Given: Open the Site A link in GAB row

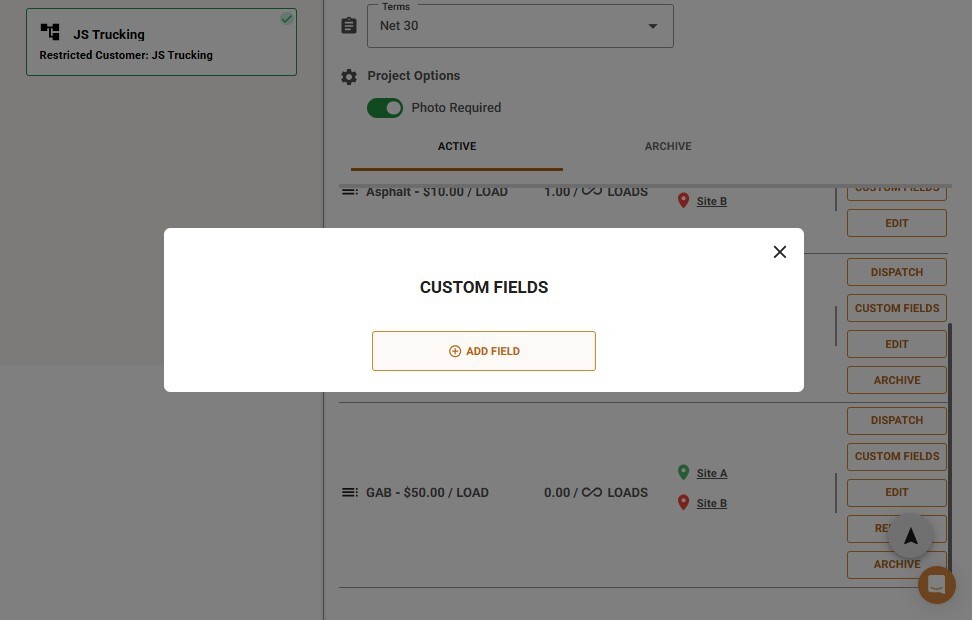Looking at the screenshot, I should pos(712,473).
